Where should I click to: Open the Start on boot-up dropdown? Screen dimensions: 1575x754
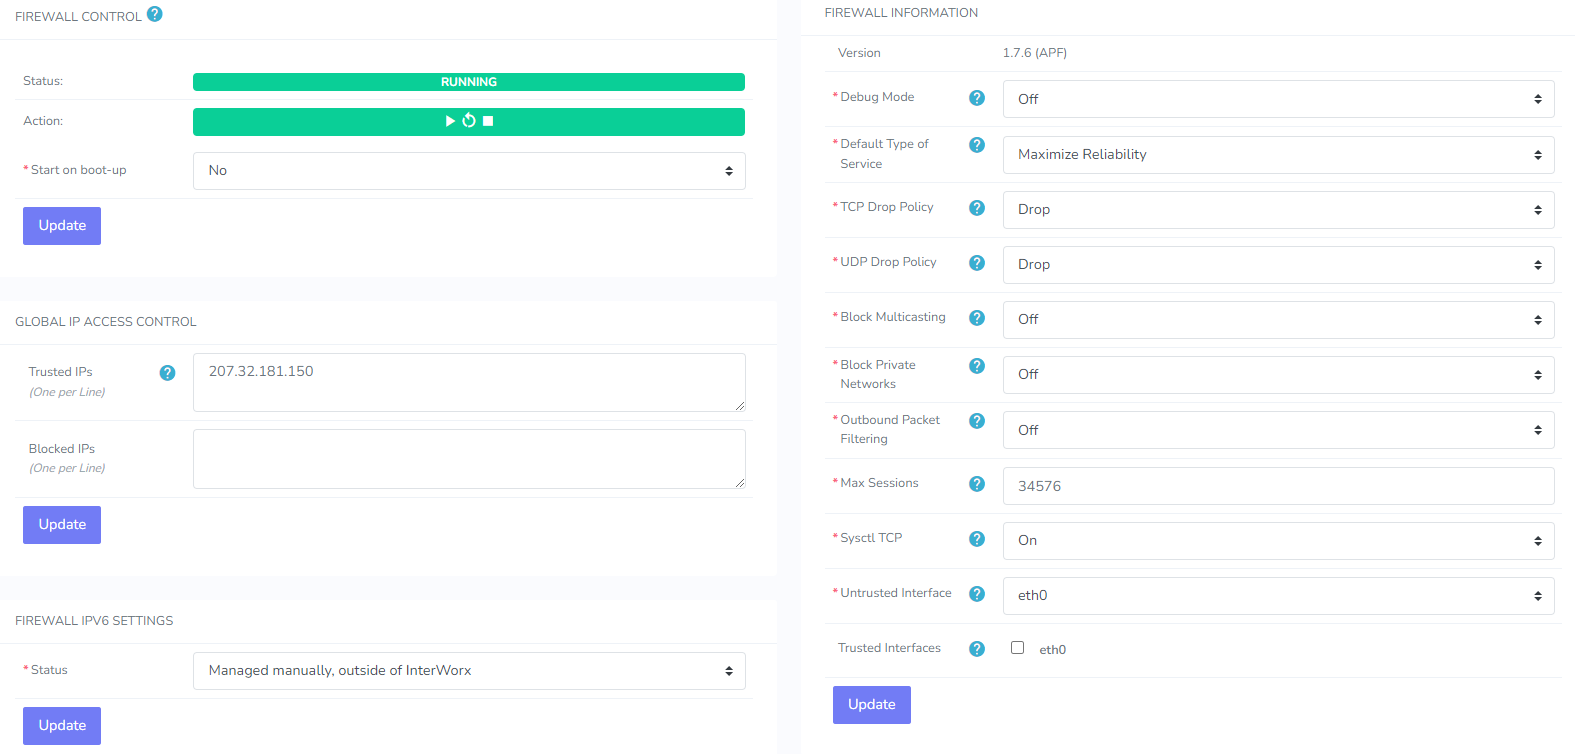coord(468,171)
